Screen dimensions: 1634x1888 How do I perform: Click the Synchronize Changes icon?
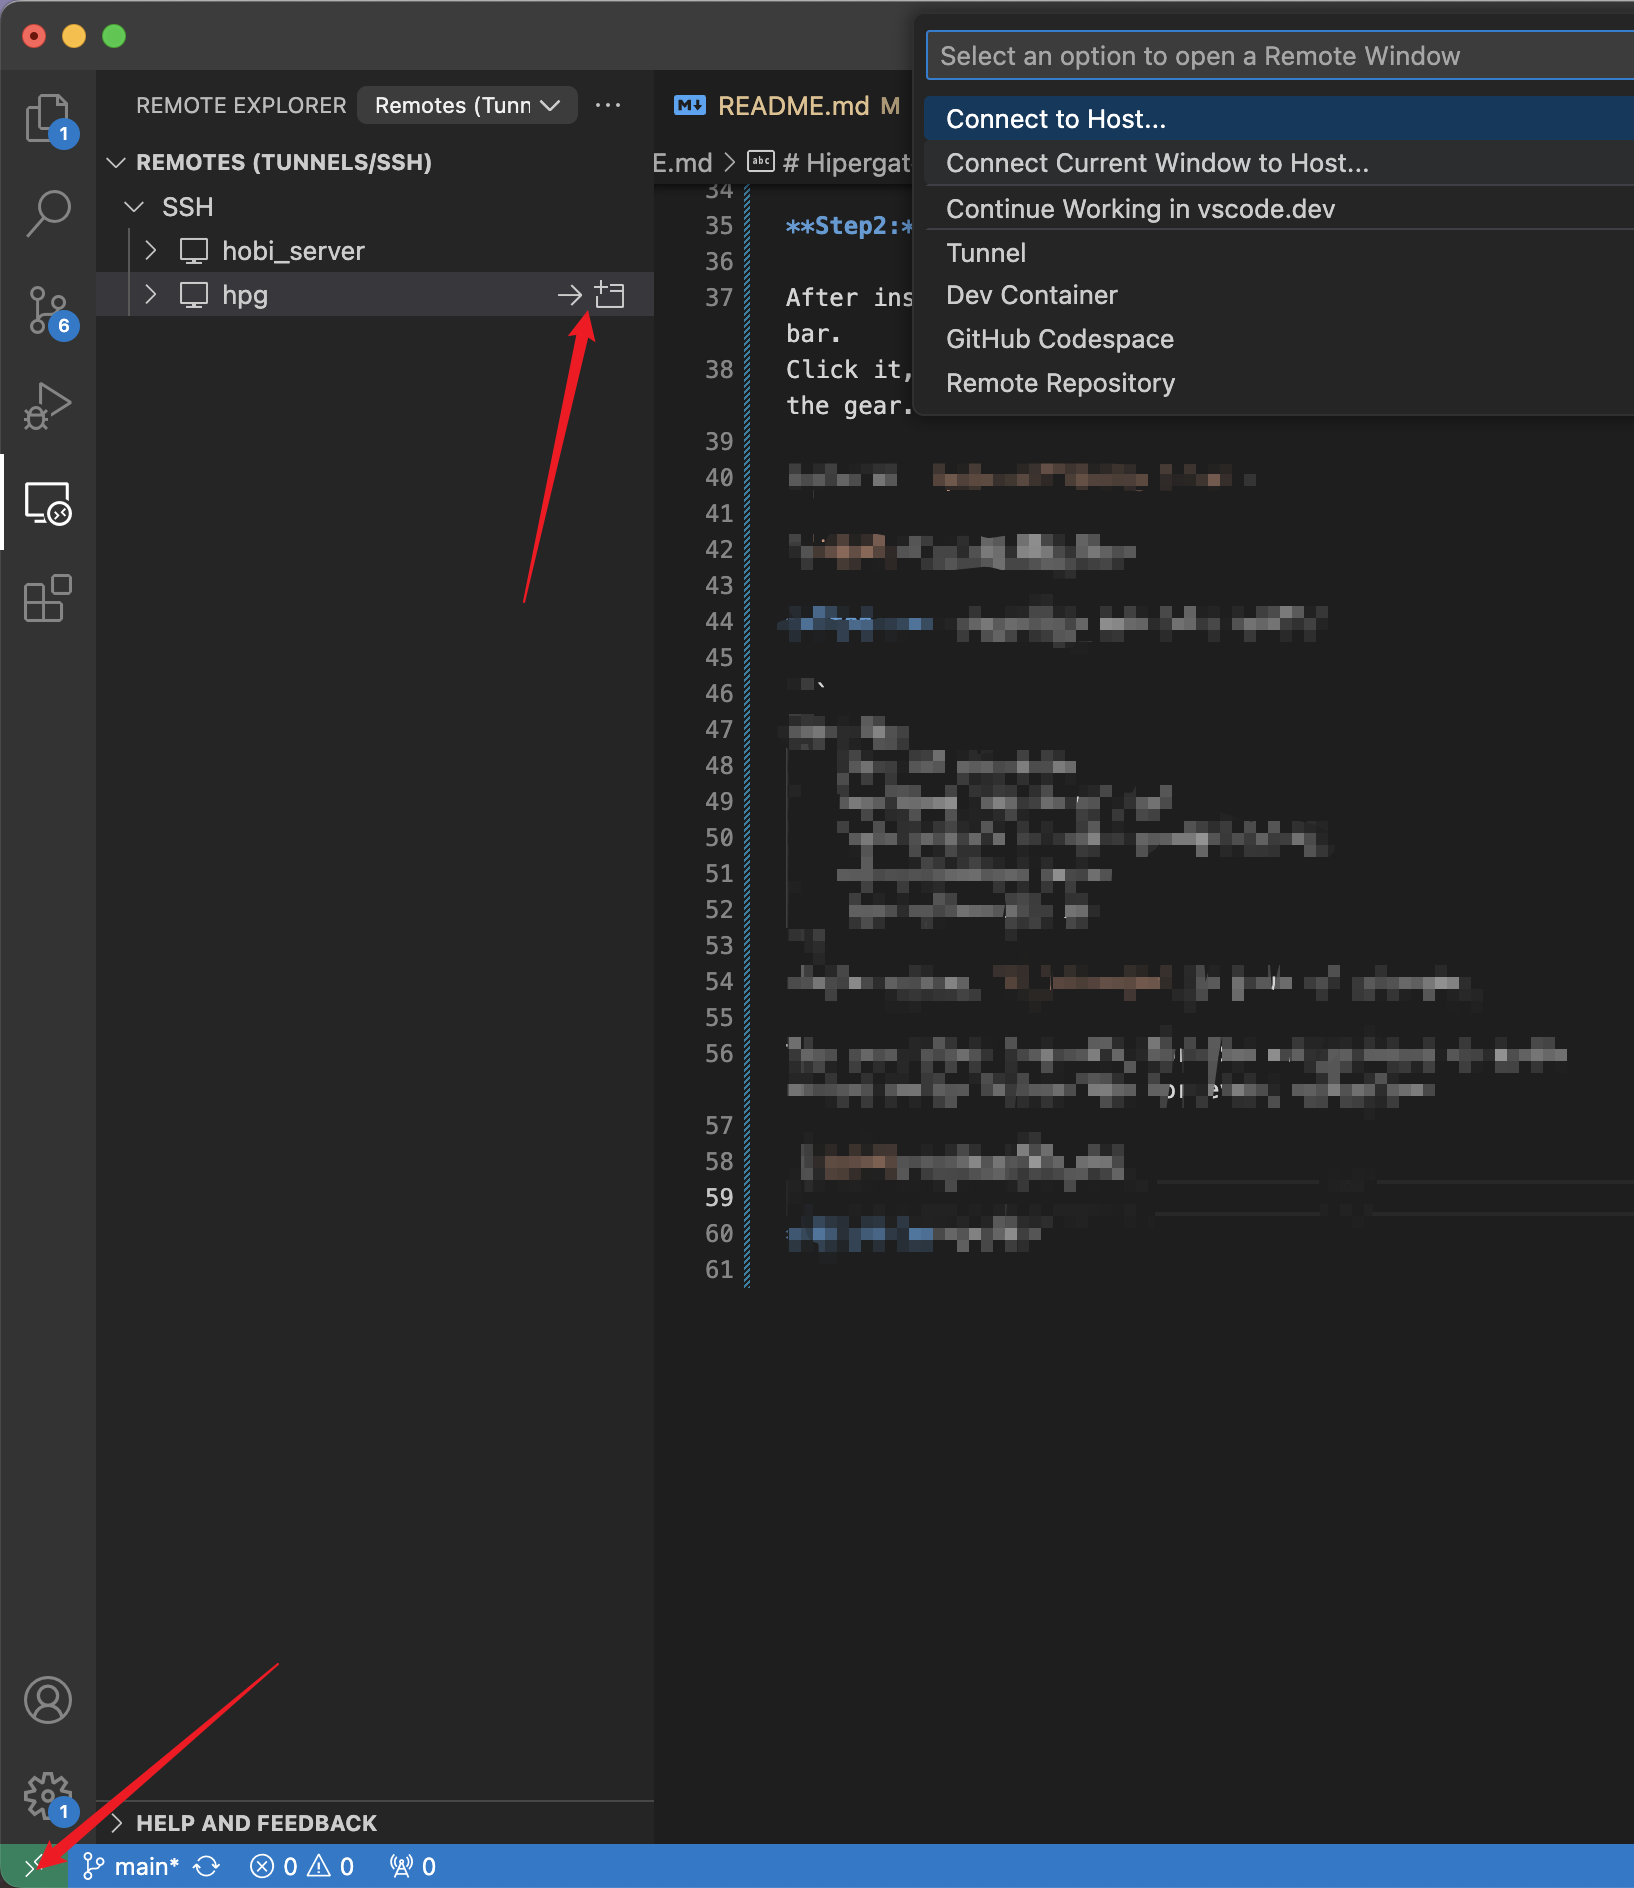[x=207, y=1866]
